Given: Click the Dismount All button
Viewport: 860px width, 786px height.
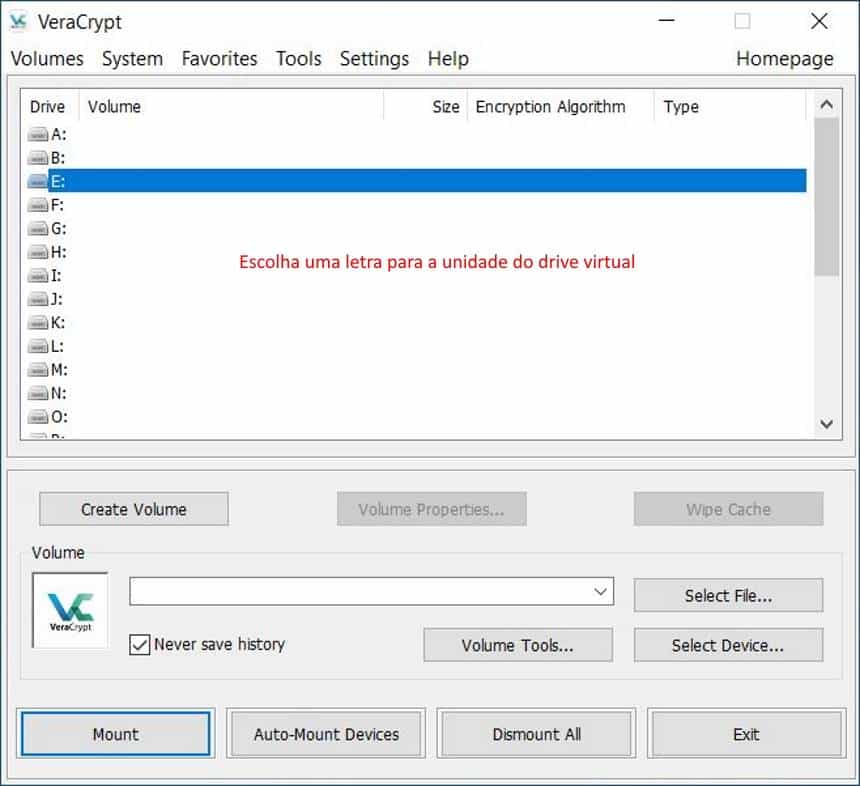Looking at the screenshot, I should click(536, 734).
